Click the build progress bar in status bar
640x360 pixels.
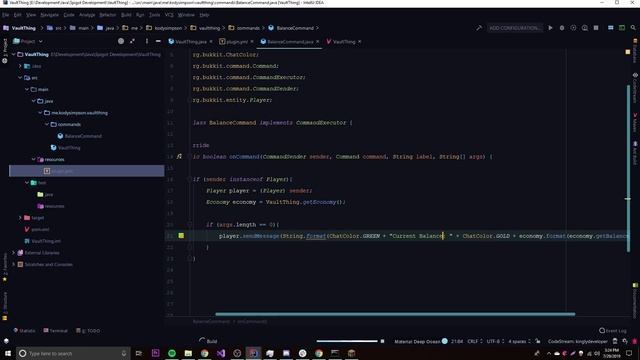point(347,341)
